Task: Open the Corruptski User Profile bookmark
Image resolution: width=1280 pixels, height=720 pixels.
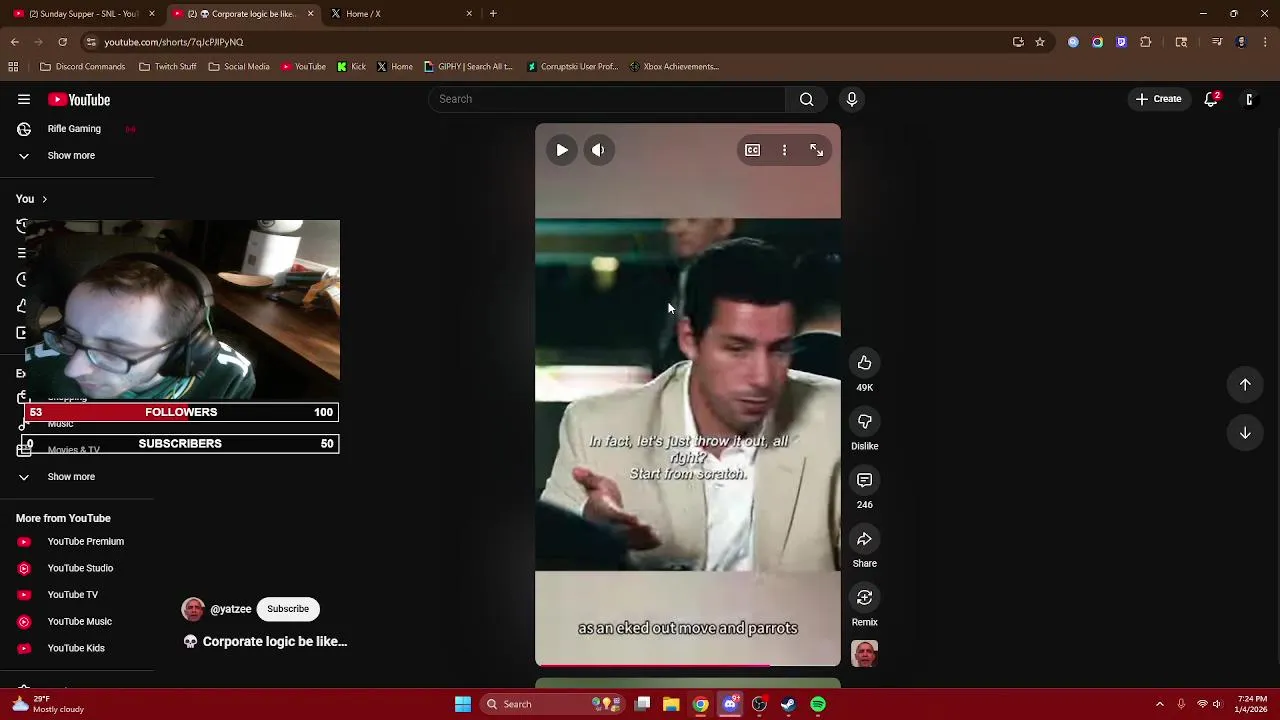Action: point(572,67)
